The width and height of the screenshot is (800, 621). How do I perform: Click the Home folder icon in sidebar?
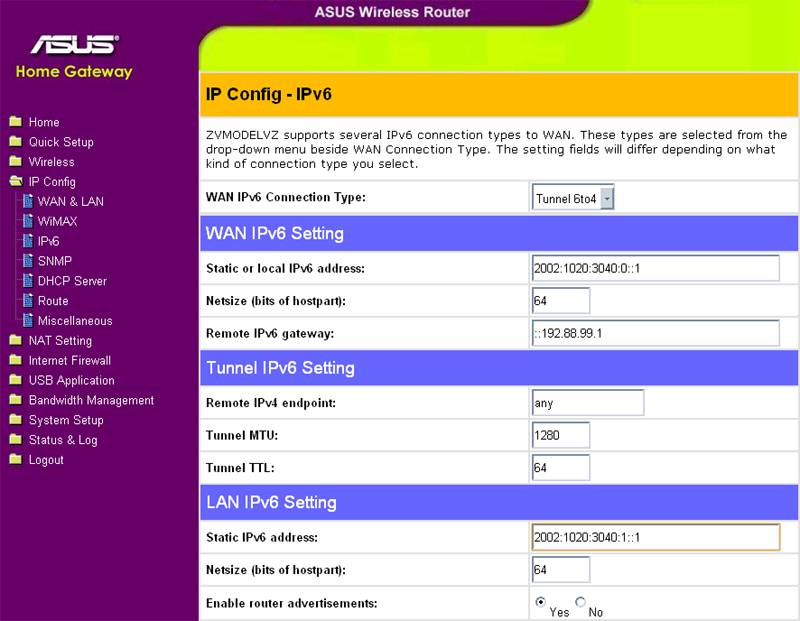pos(15,122)
